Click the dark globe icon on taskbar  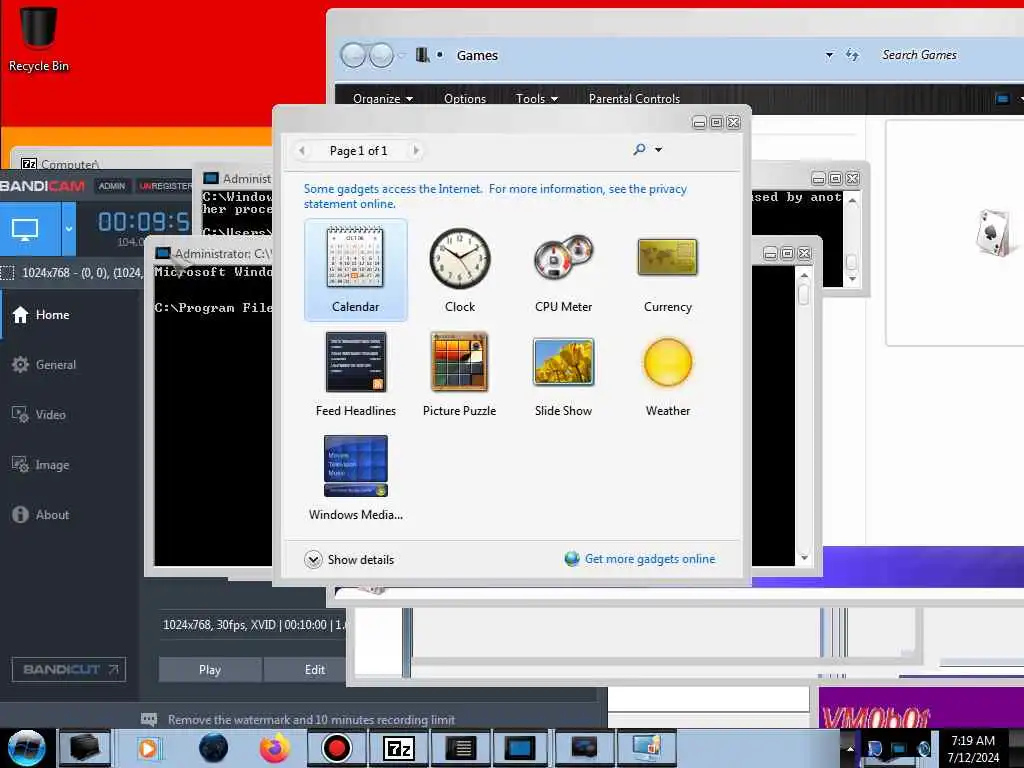tap(213, 748)
